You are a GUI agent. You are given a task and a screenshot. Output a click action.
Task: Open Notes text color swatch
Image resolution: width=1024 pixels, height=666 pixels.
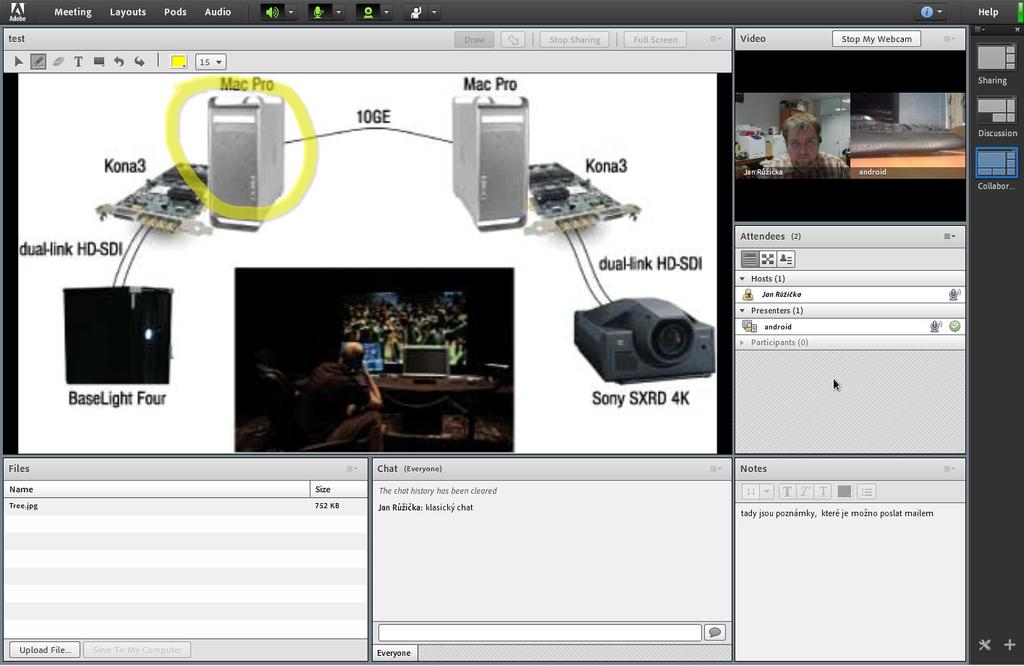(x=844, y=492)
